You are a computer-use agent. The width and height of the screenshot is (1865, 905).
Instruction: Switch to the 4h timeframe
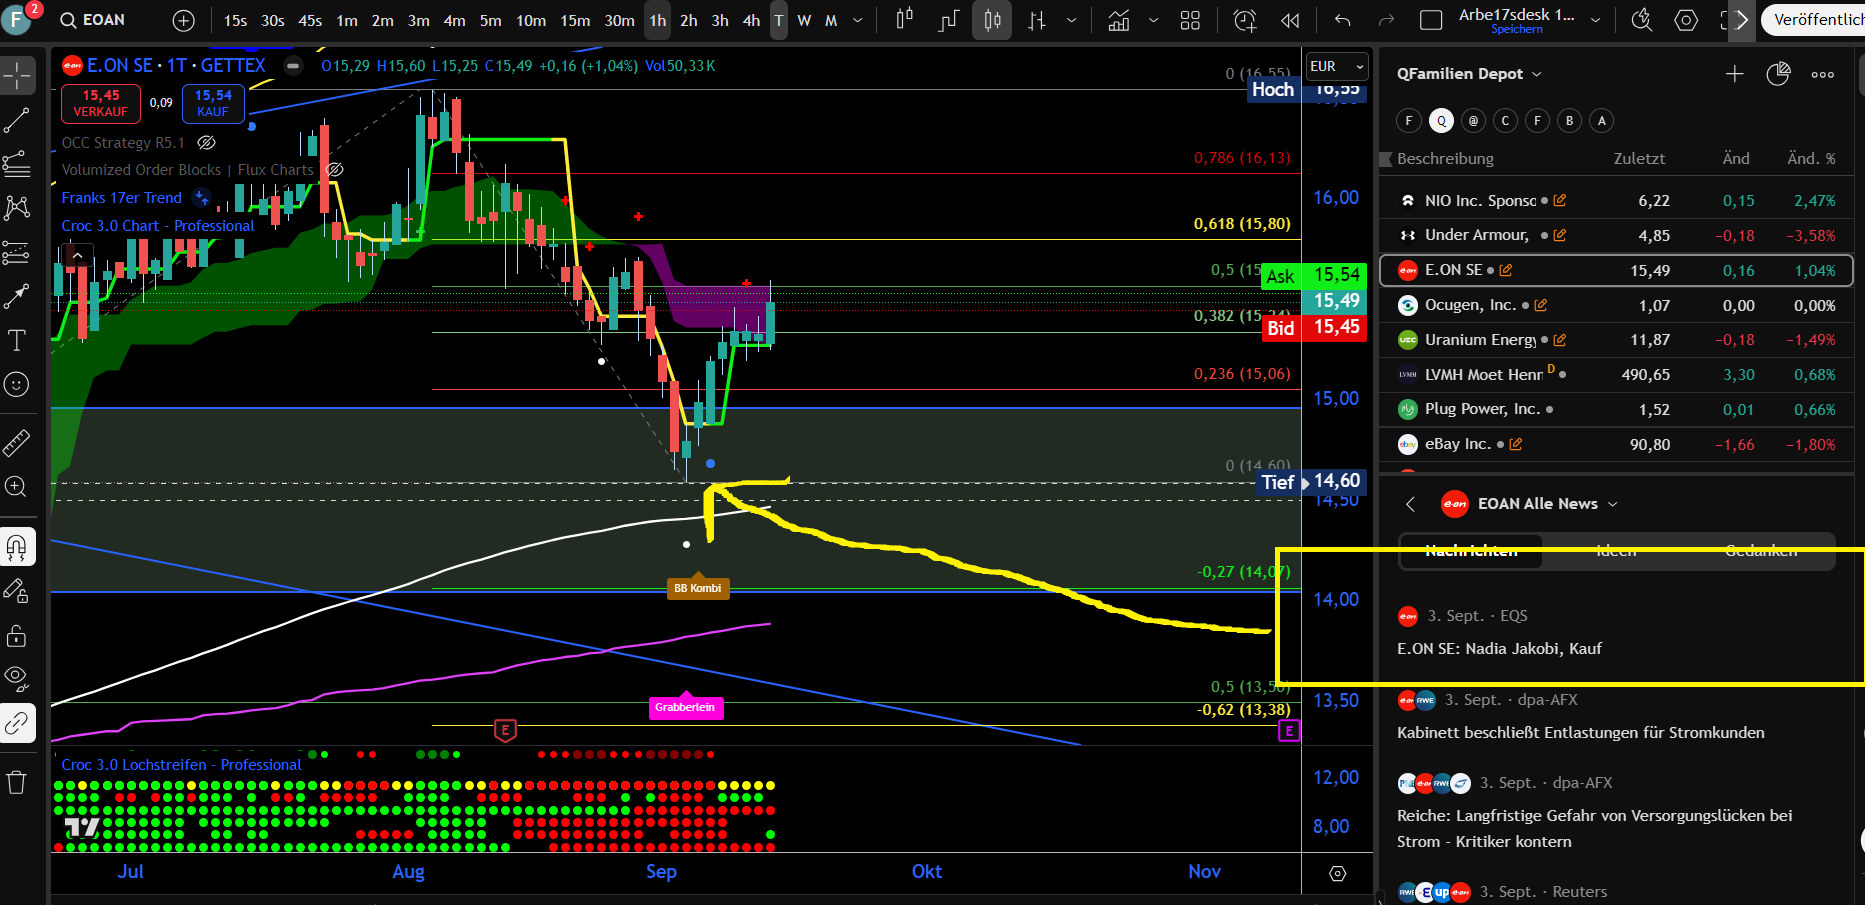tap(751, 20)
